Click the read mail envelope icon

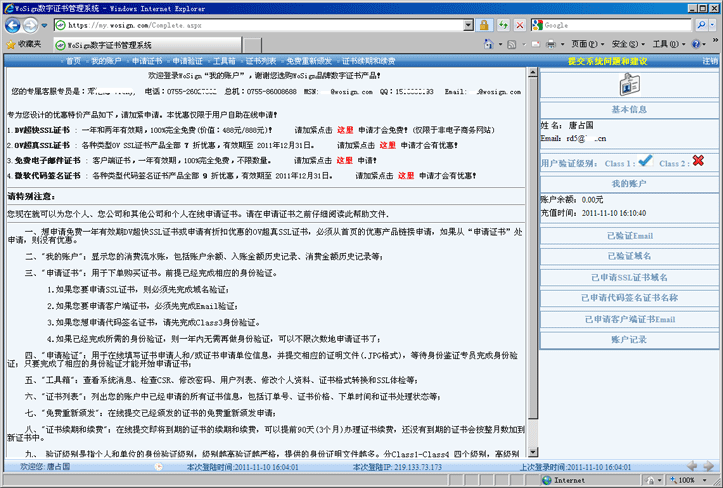click(x=536, y=44)
